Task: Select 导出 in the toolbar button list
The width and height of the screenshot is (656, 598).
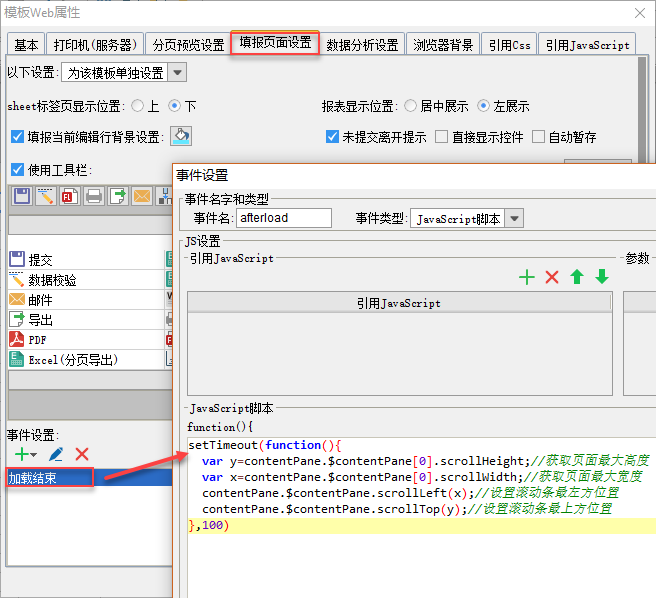Action: pyautogui.click(x=86, y=320)
